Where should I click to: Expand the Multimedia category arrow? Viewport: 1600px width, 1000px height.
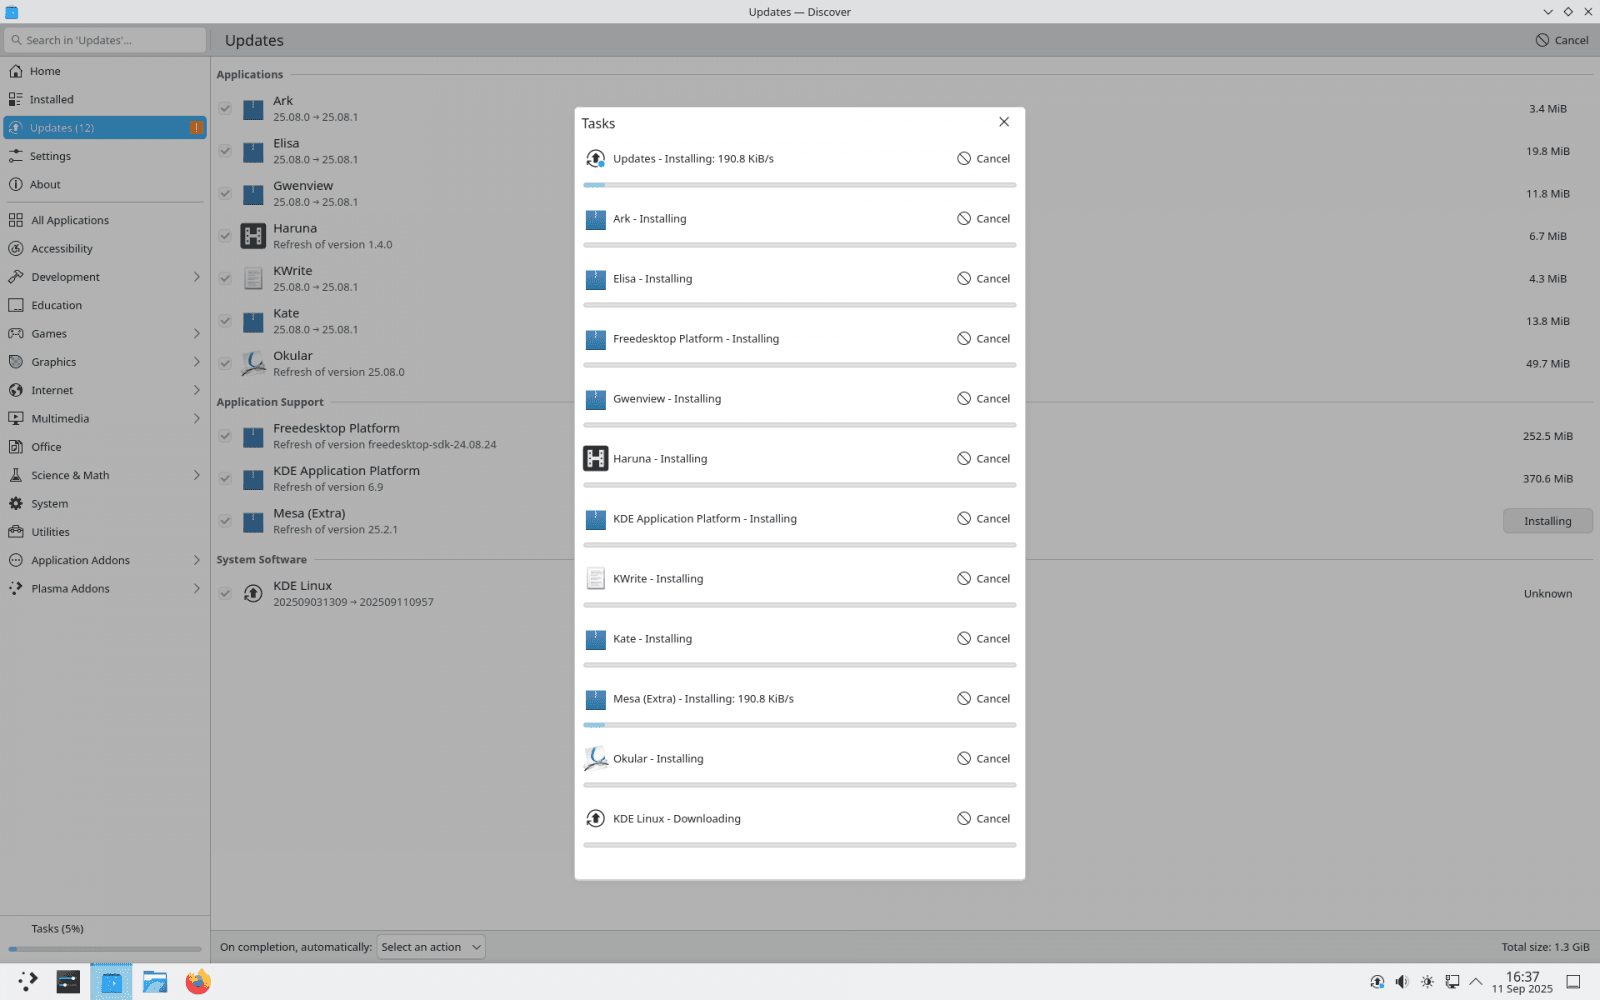[196, 419]
